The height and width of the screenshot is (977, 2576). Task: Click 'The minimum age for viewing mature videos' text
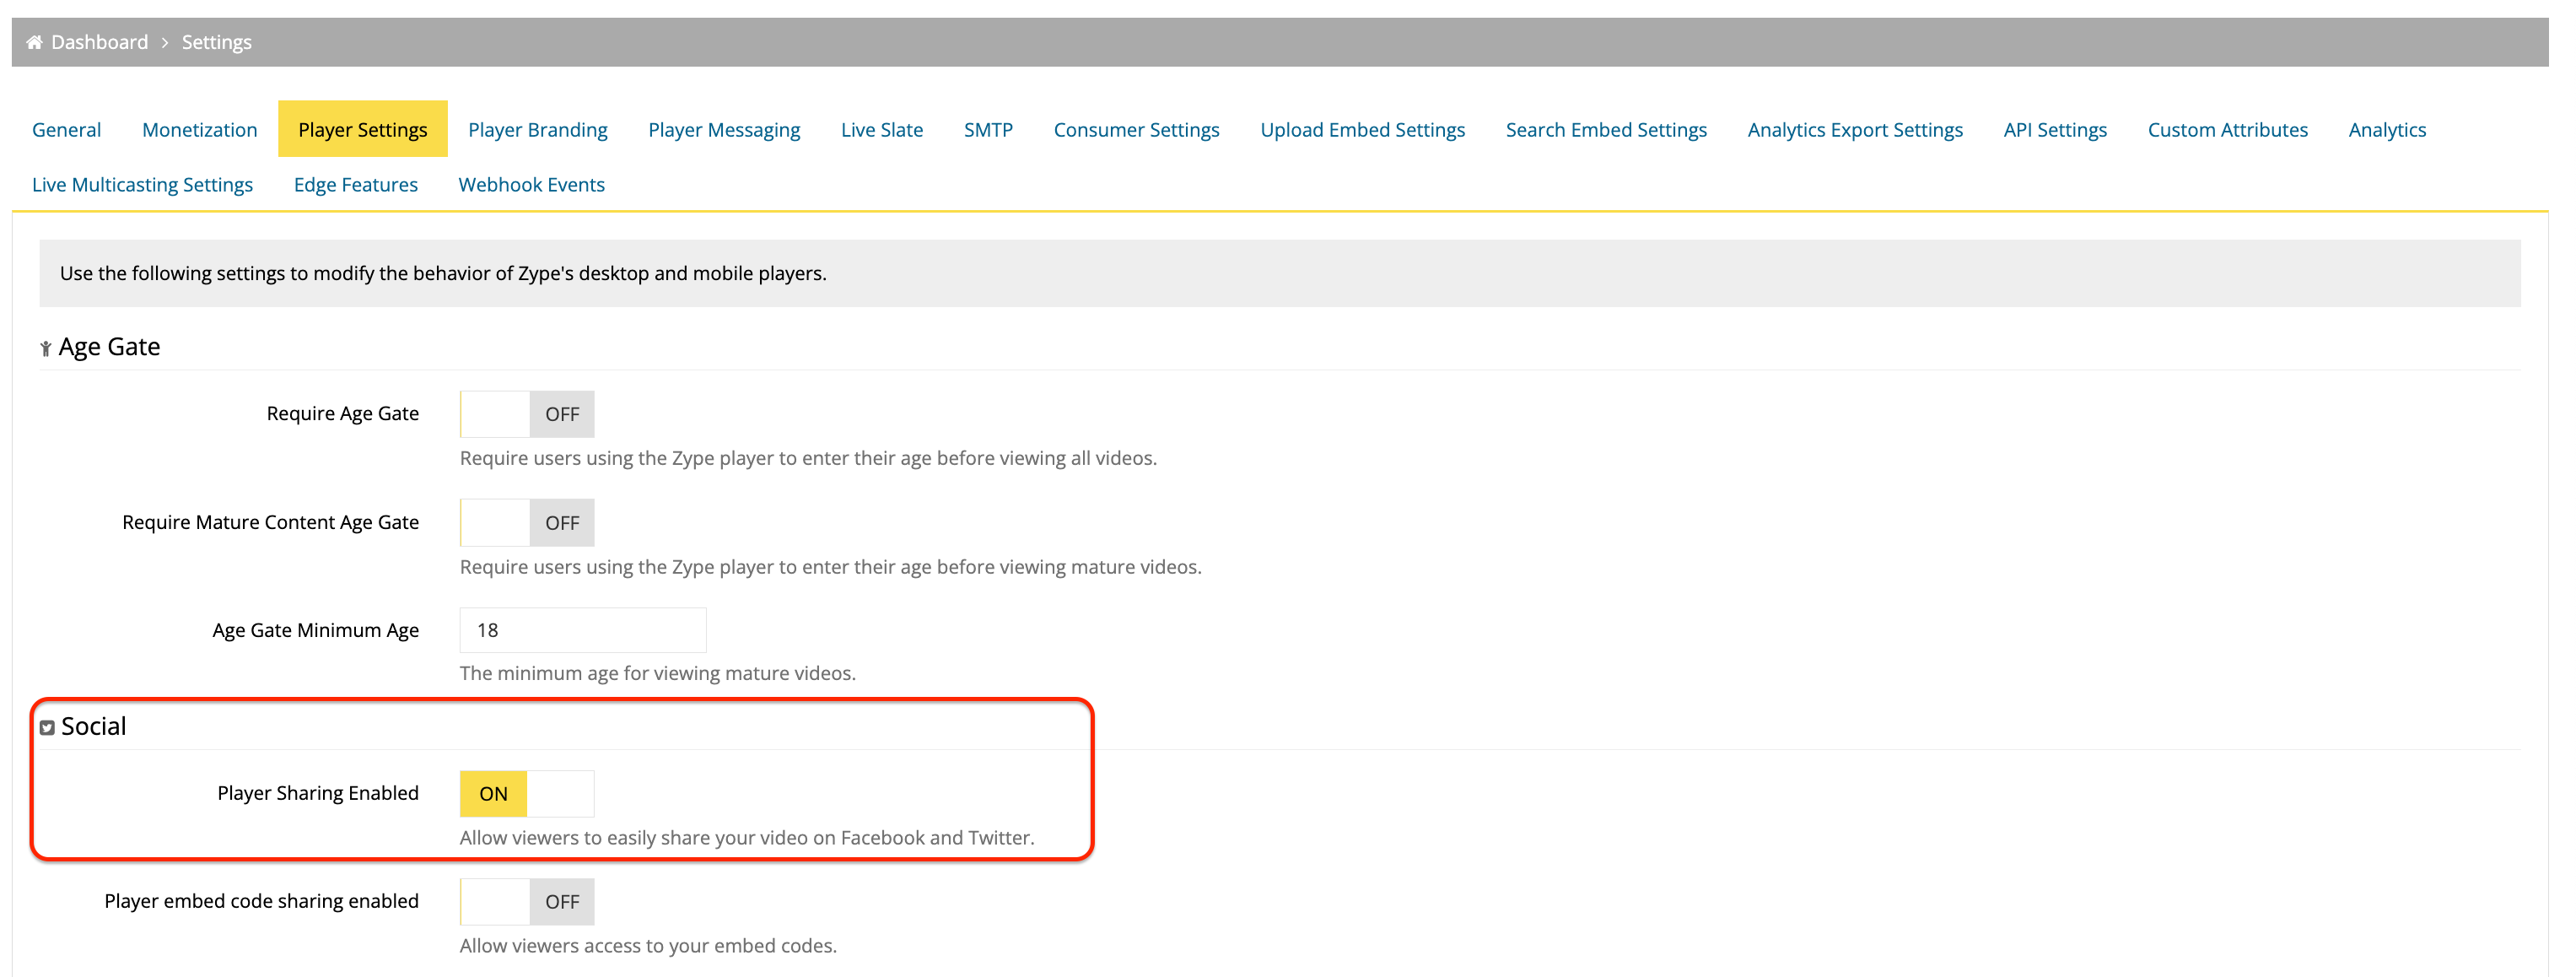(657, 673)
